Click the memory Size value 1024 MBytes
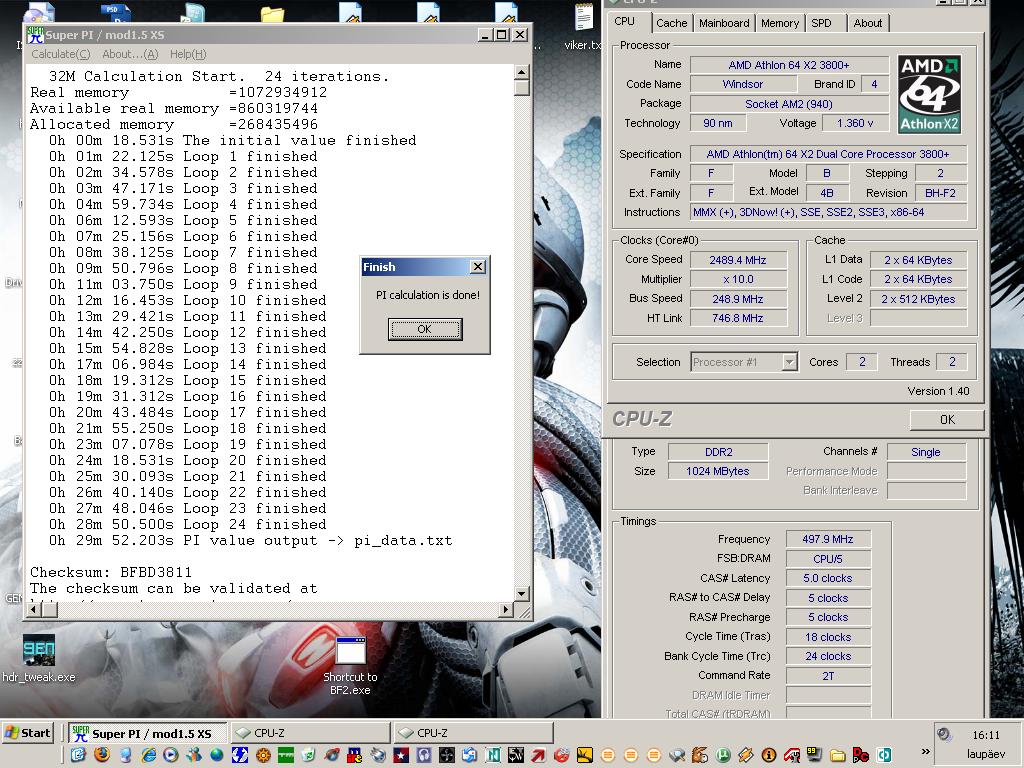 tap(717, 471)
